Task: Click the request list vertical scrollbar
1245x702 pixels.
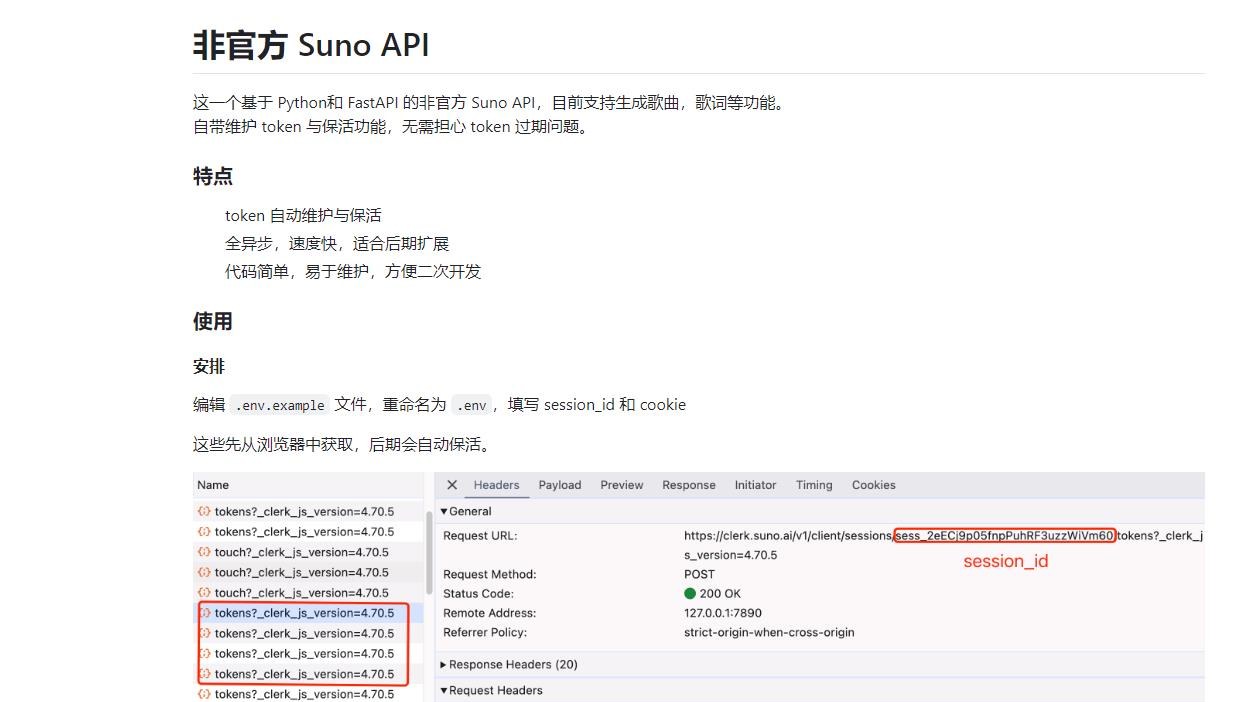Action: (x=430, y=553)
